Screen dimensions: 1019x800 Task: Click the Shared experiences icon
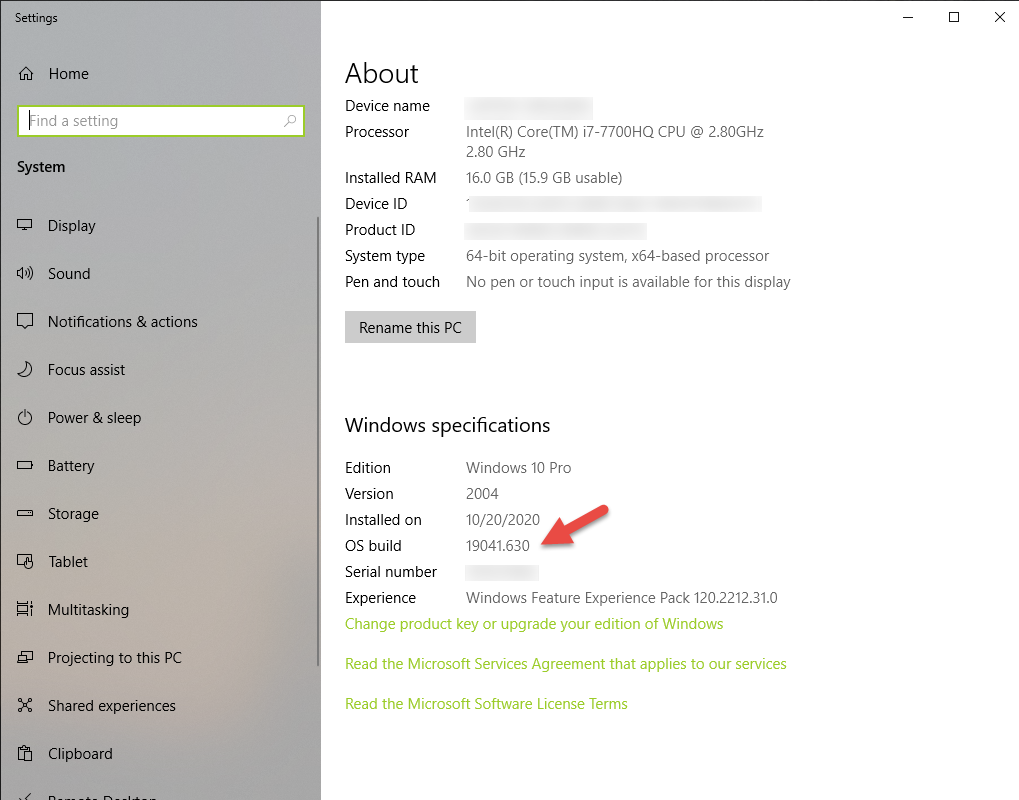click(25, 705)
